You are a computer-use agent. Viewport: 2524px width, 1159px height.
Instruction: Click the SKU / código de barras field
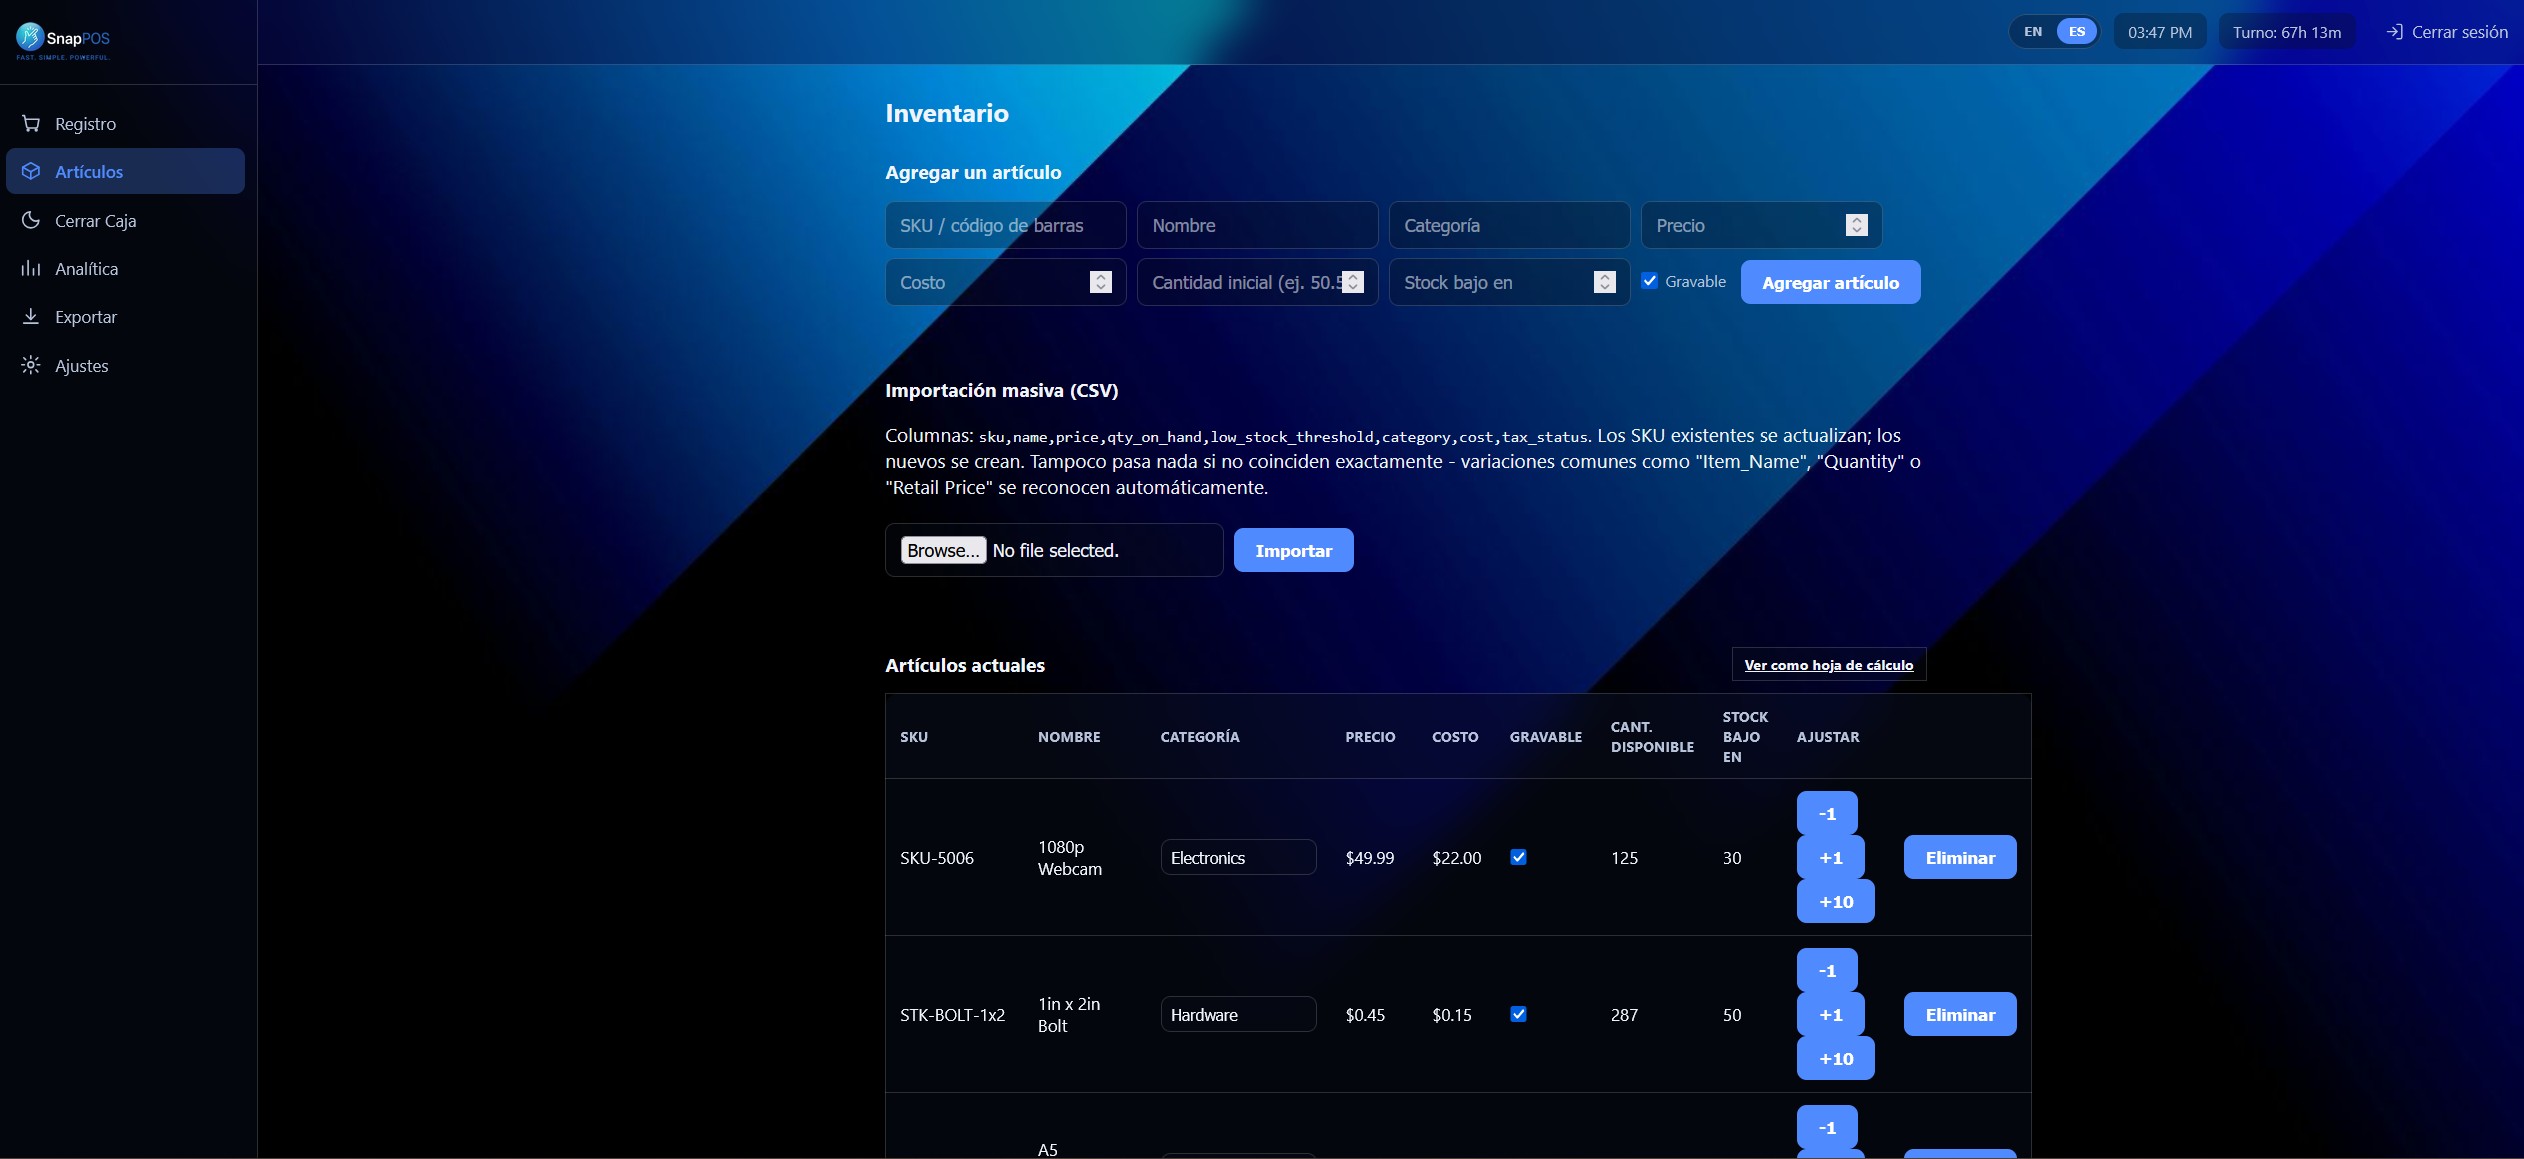[x=1005, y=225]
